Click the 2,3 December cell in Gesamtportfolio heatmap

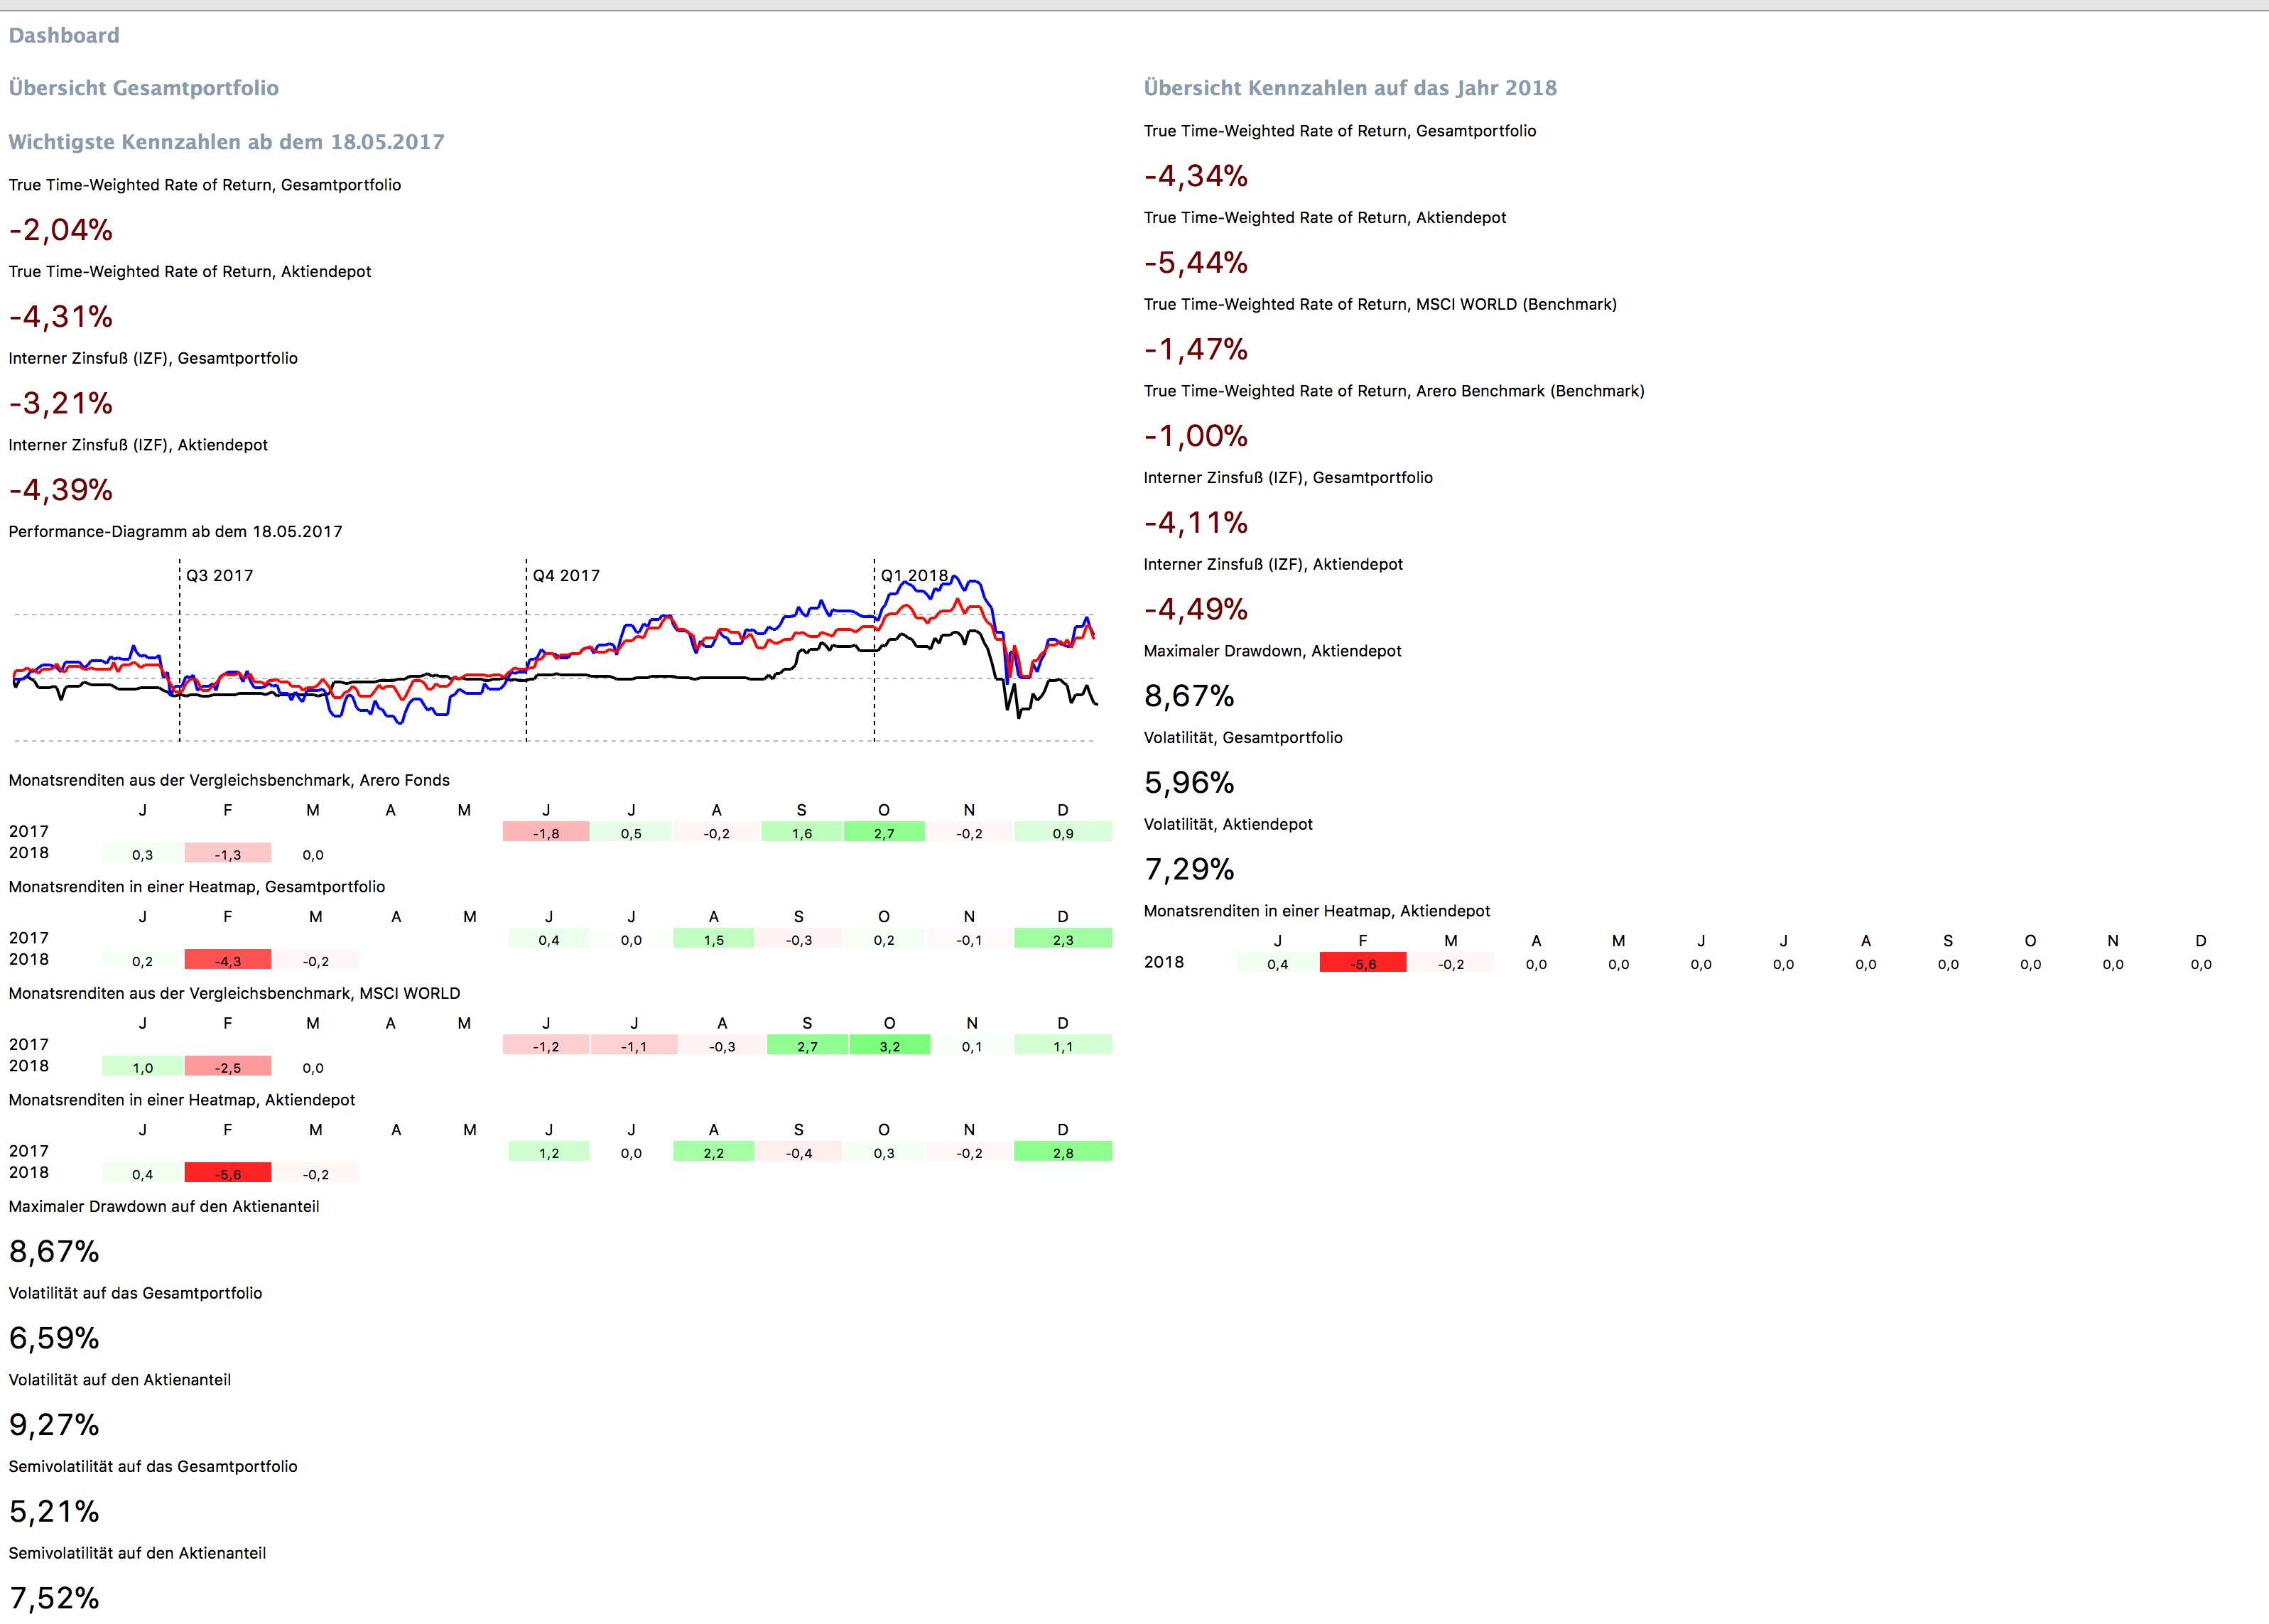(1062, 940)
